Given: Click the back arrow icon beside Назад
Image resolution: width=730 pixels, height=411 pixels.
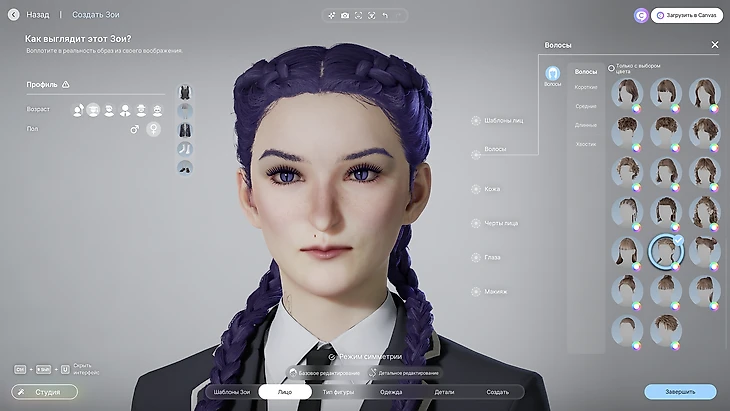Looking at the screenshot, I should pos(14,15).
